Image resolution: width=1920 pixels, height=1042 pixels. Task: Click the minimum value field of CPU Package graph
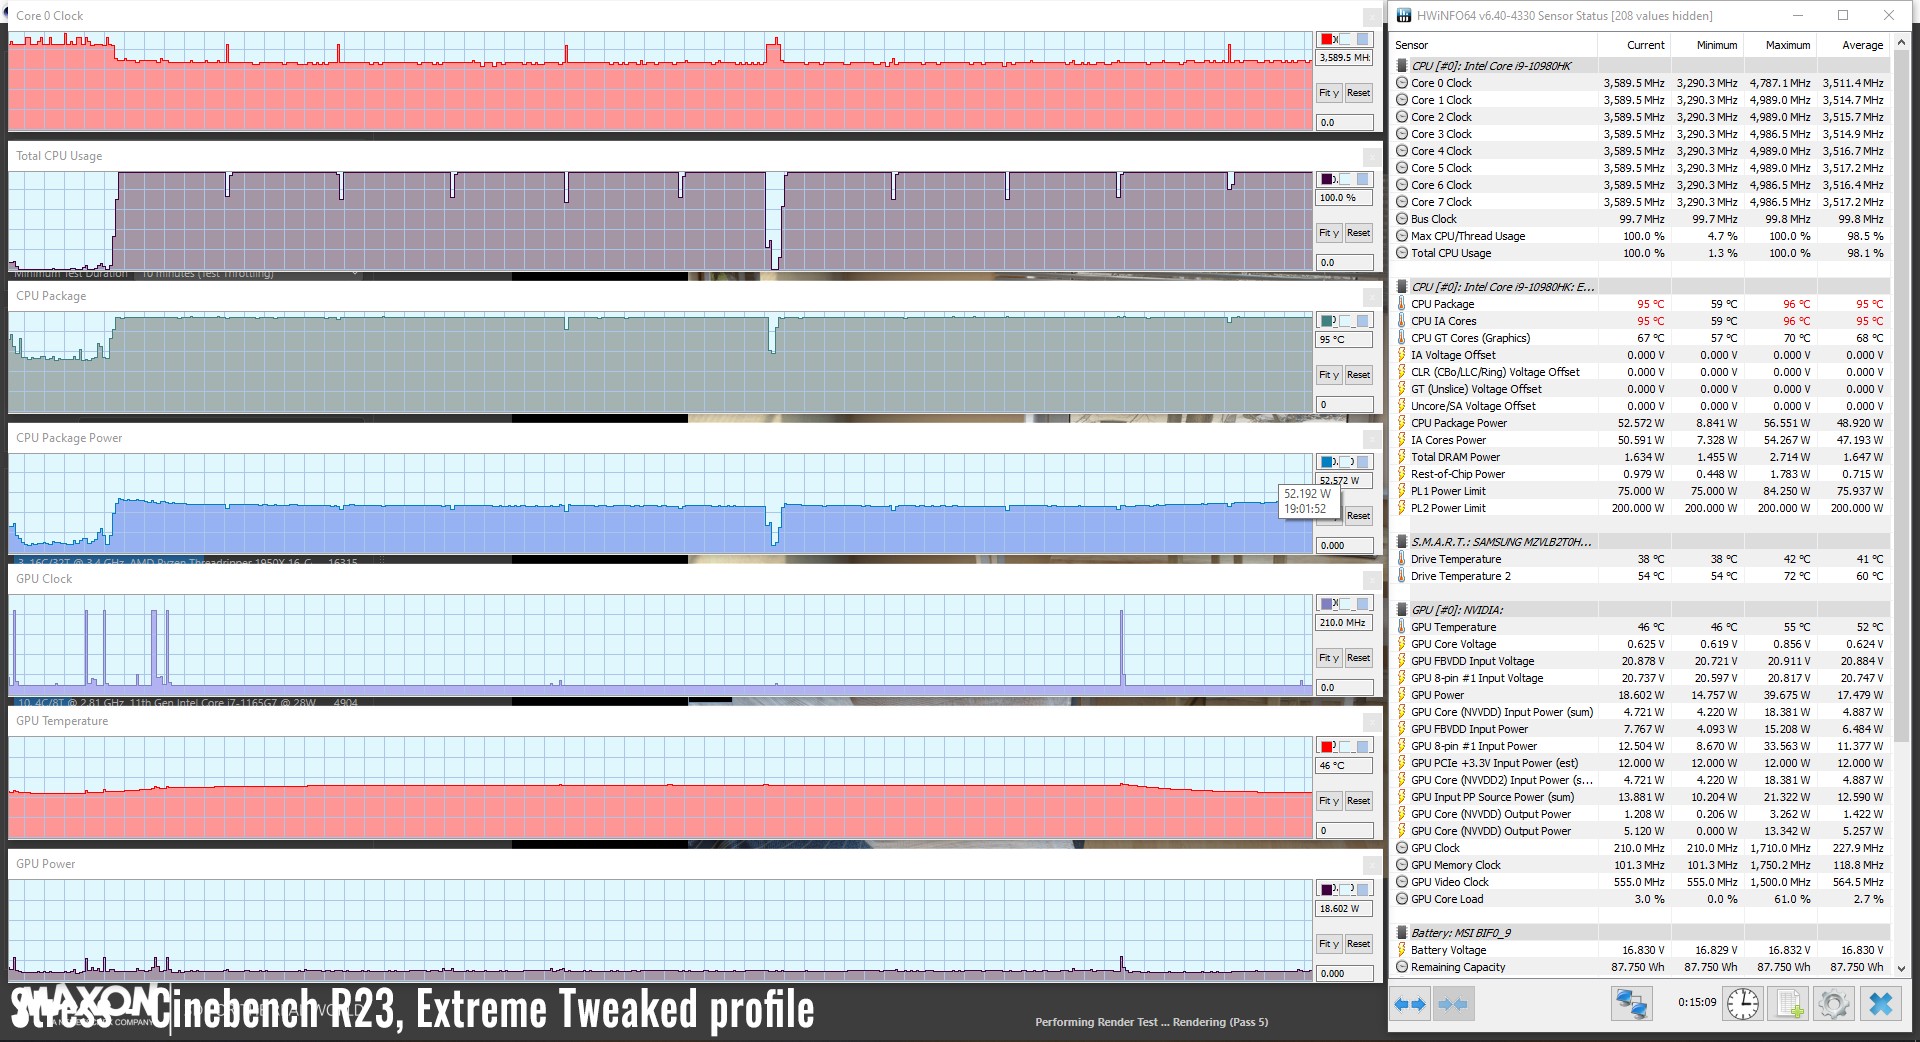(x=1344, y=405)
